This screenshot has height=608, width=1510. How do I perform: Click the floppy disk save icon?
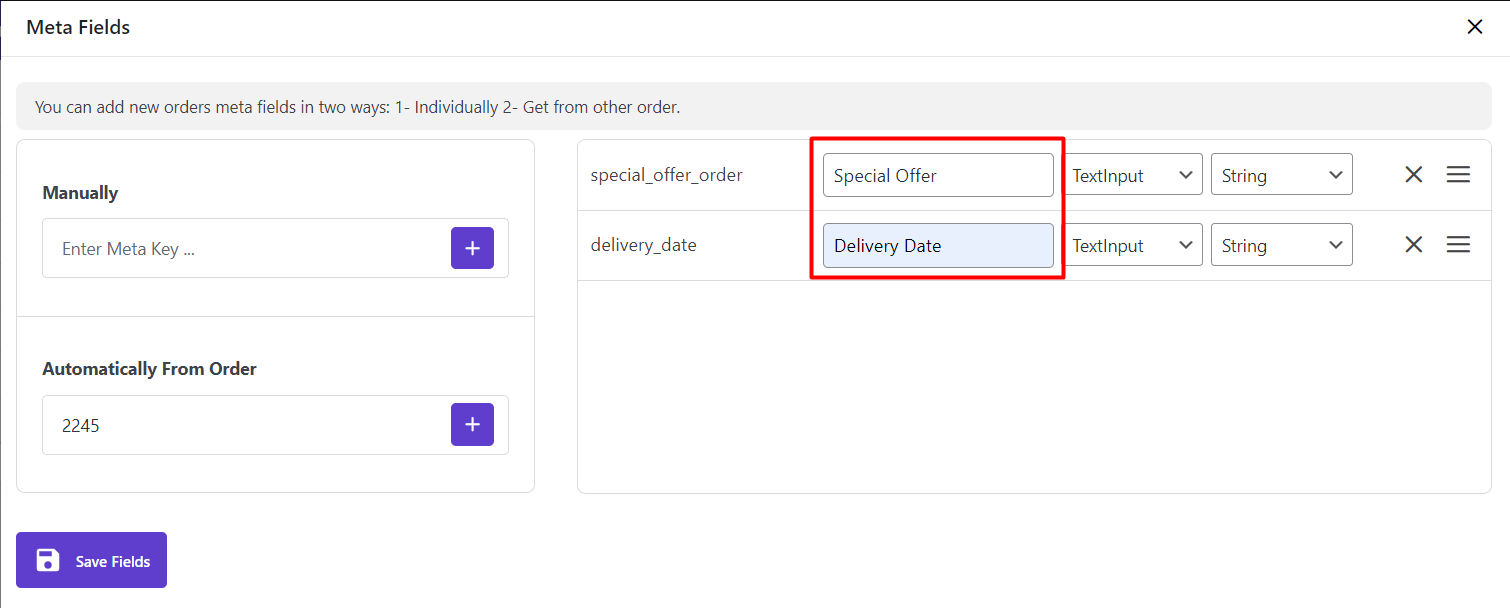(x=48, y=560)
